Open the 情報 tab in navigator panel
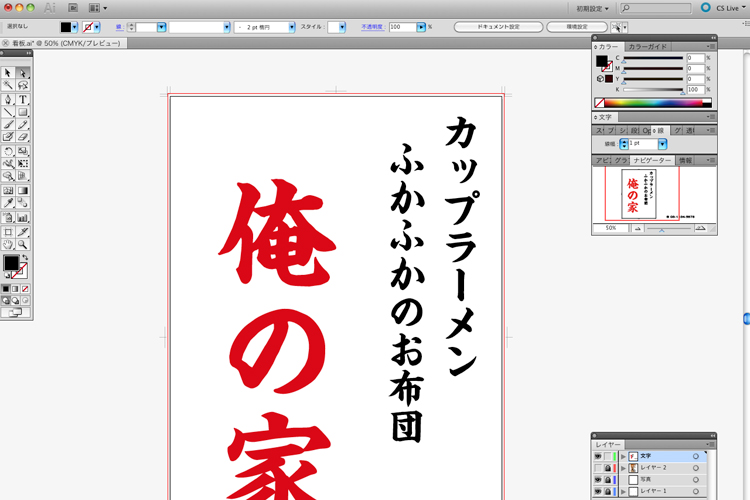The width and height of the screenshot is (750, 500). [685, 160]
